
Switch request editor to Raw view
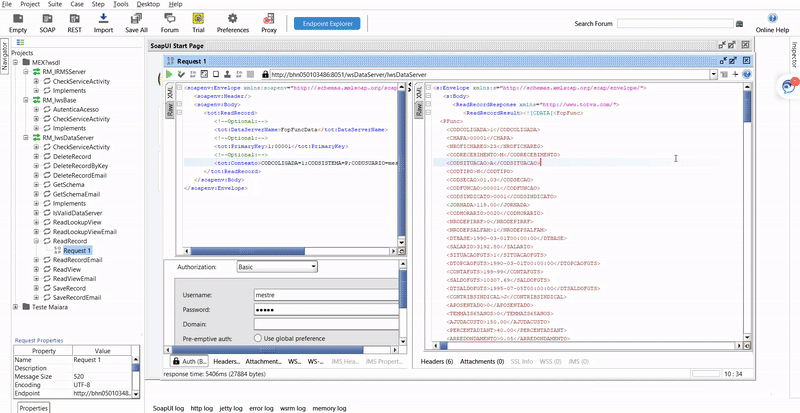[170, 109]
